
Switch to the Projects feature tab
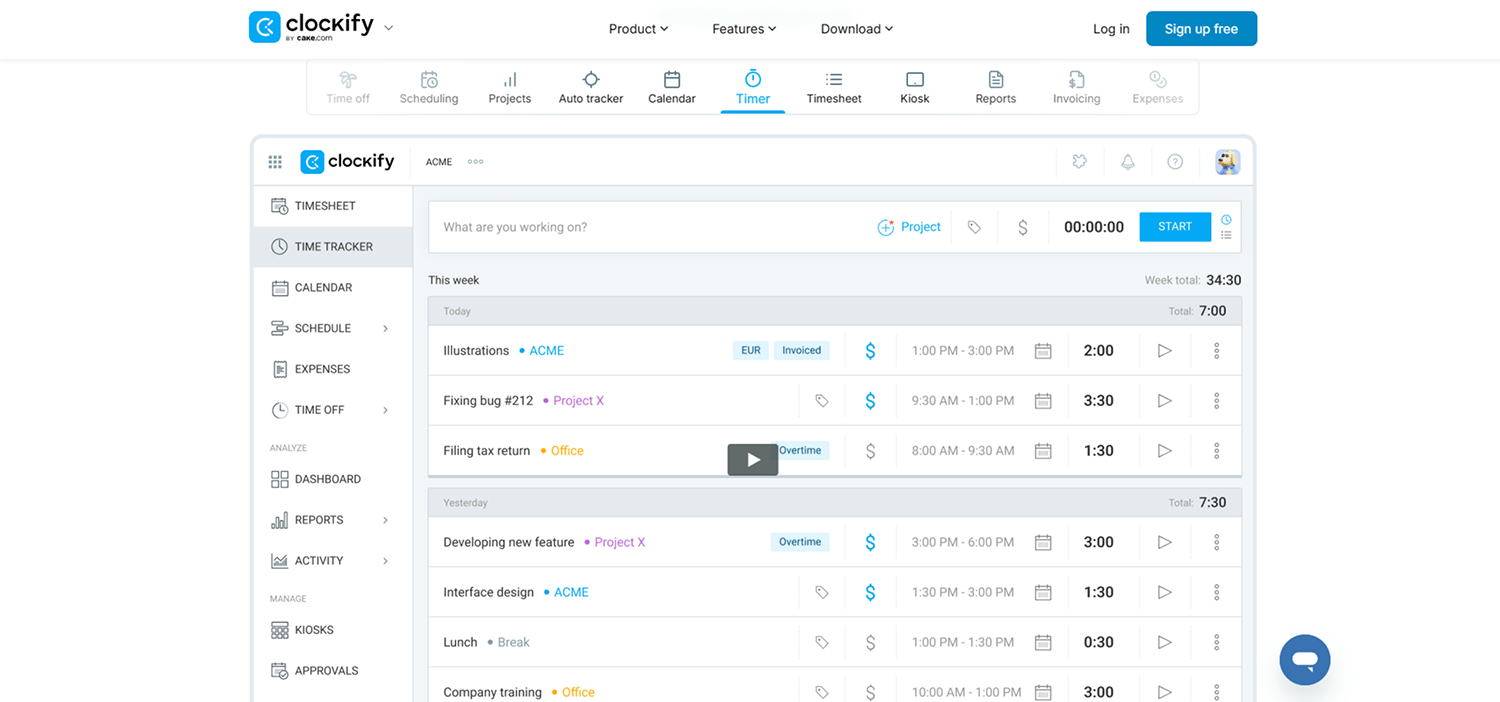[510, 88]
